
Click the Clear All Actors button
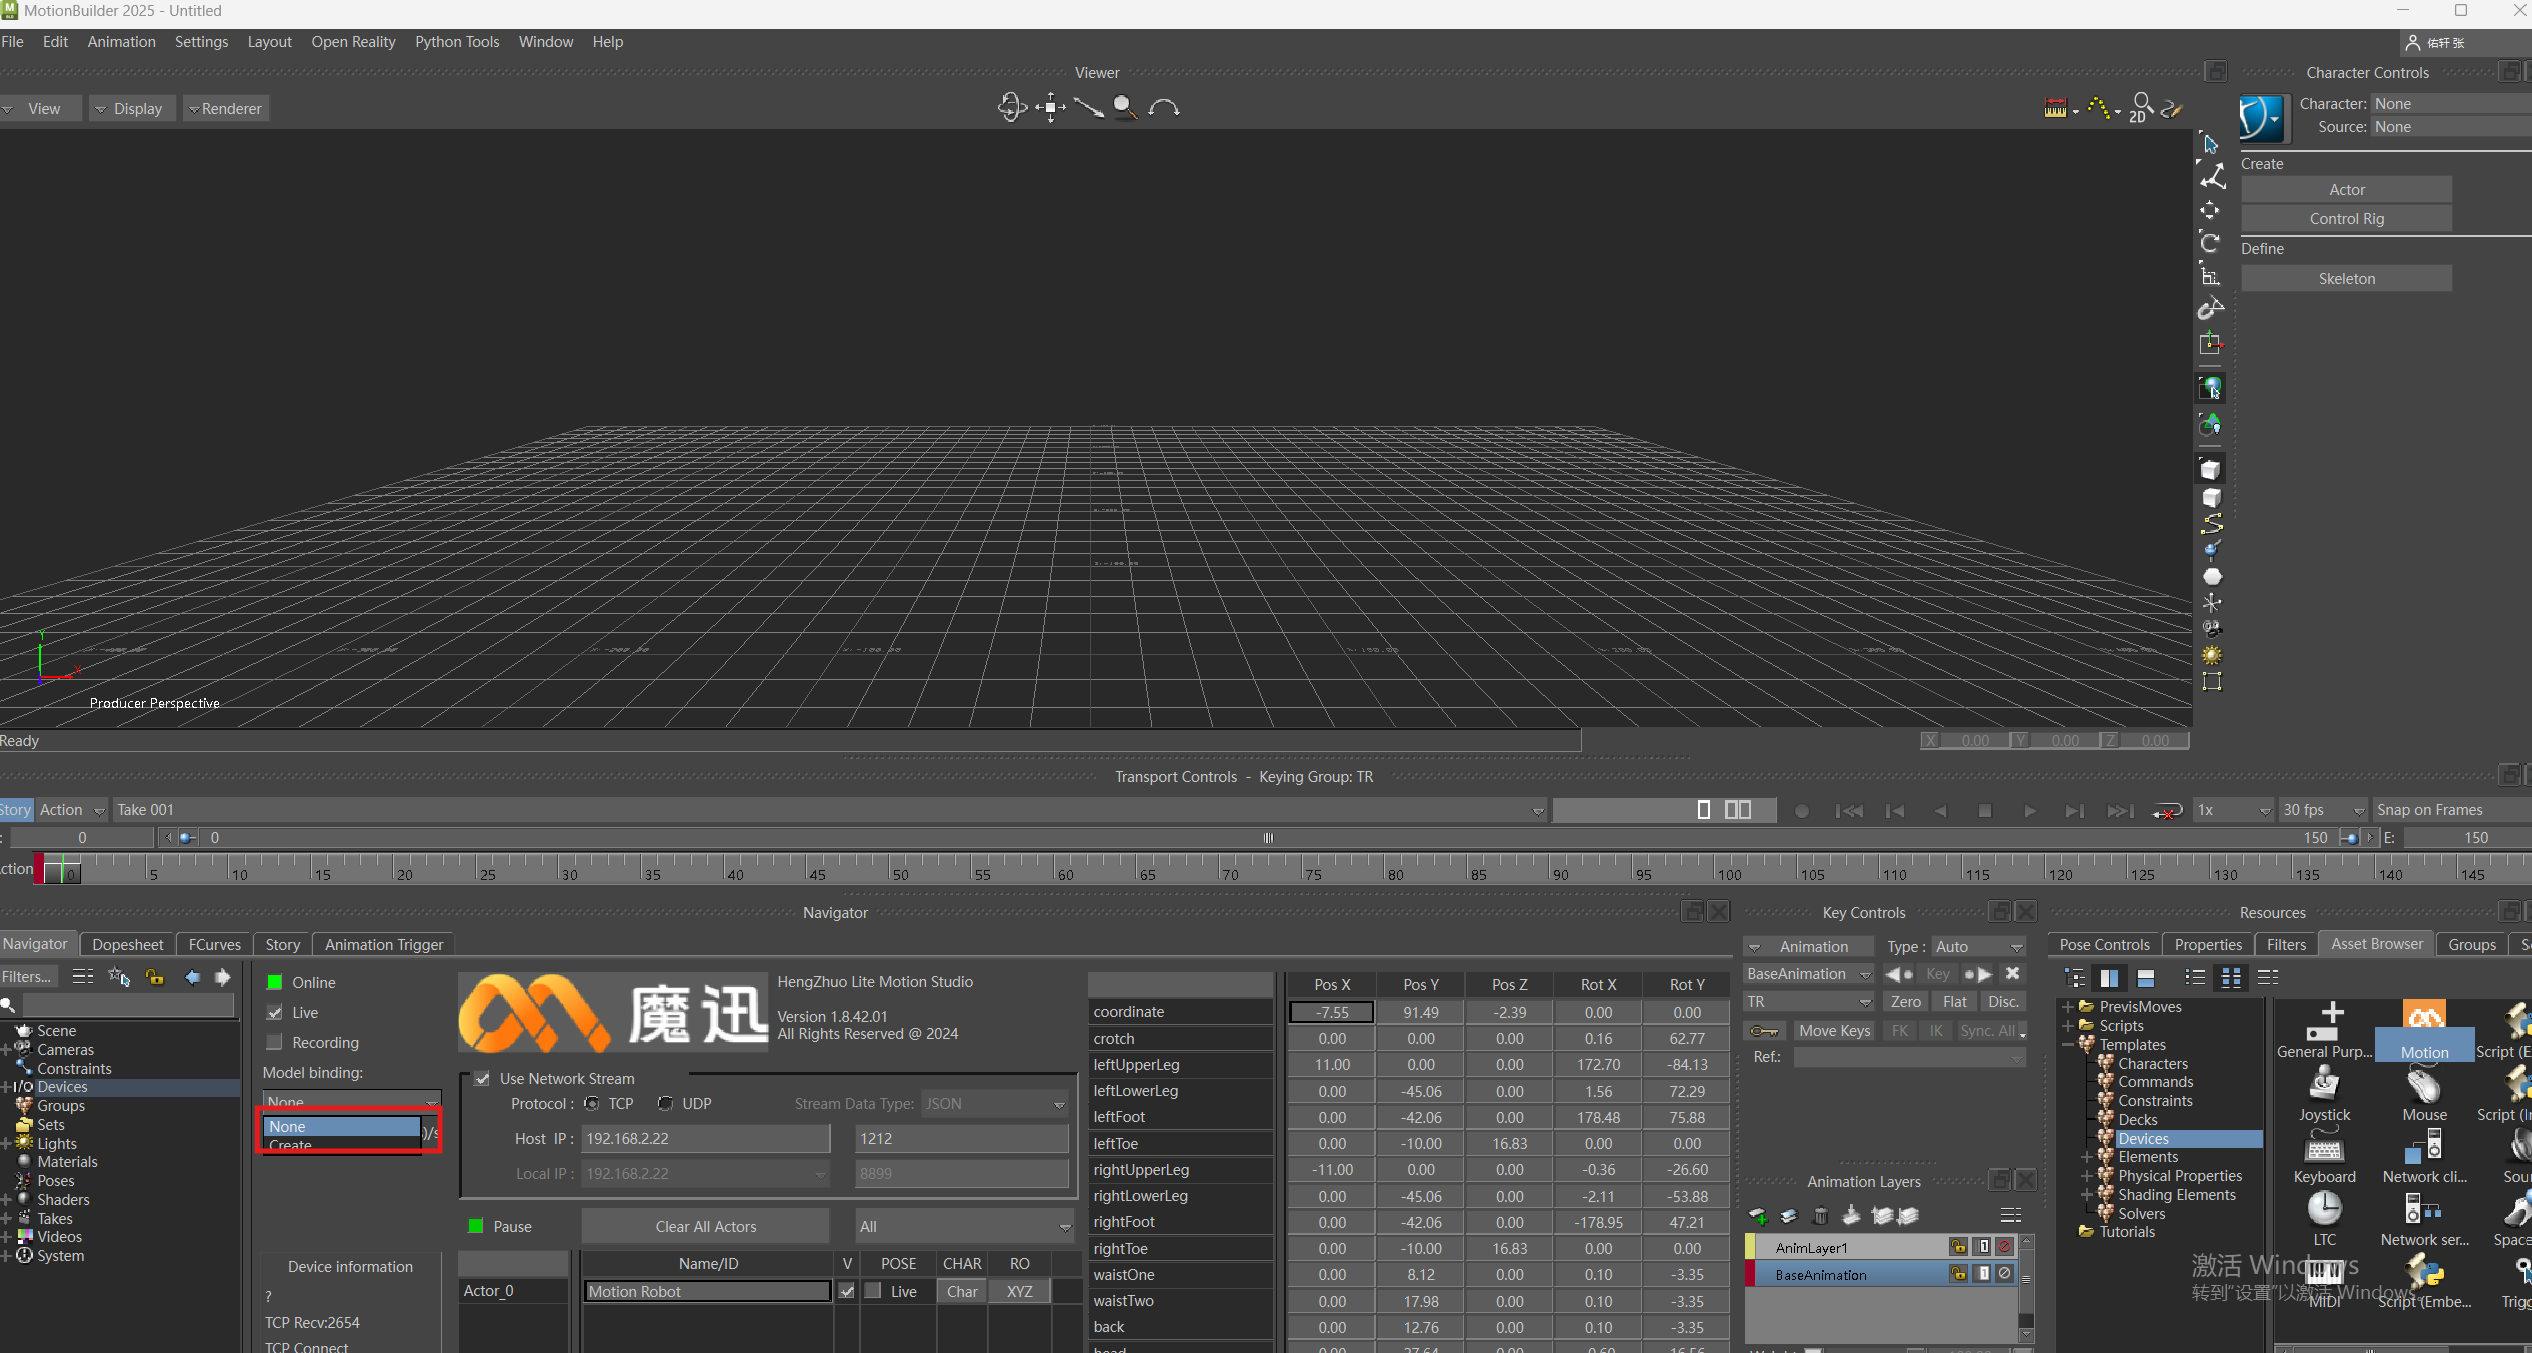[x=705, y=1226]
